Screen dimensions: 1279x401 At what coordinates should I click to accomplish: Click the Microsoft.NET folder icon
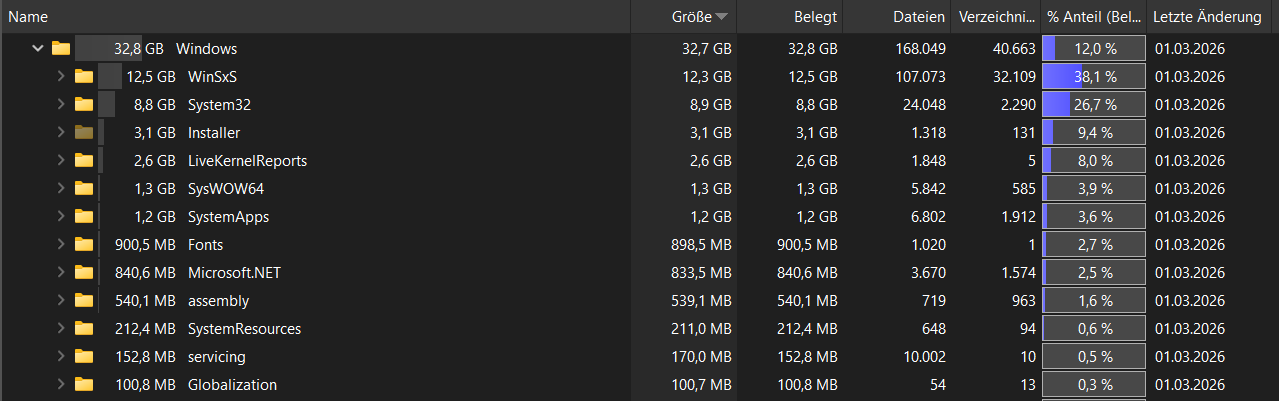(x=83, y=272)
